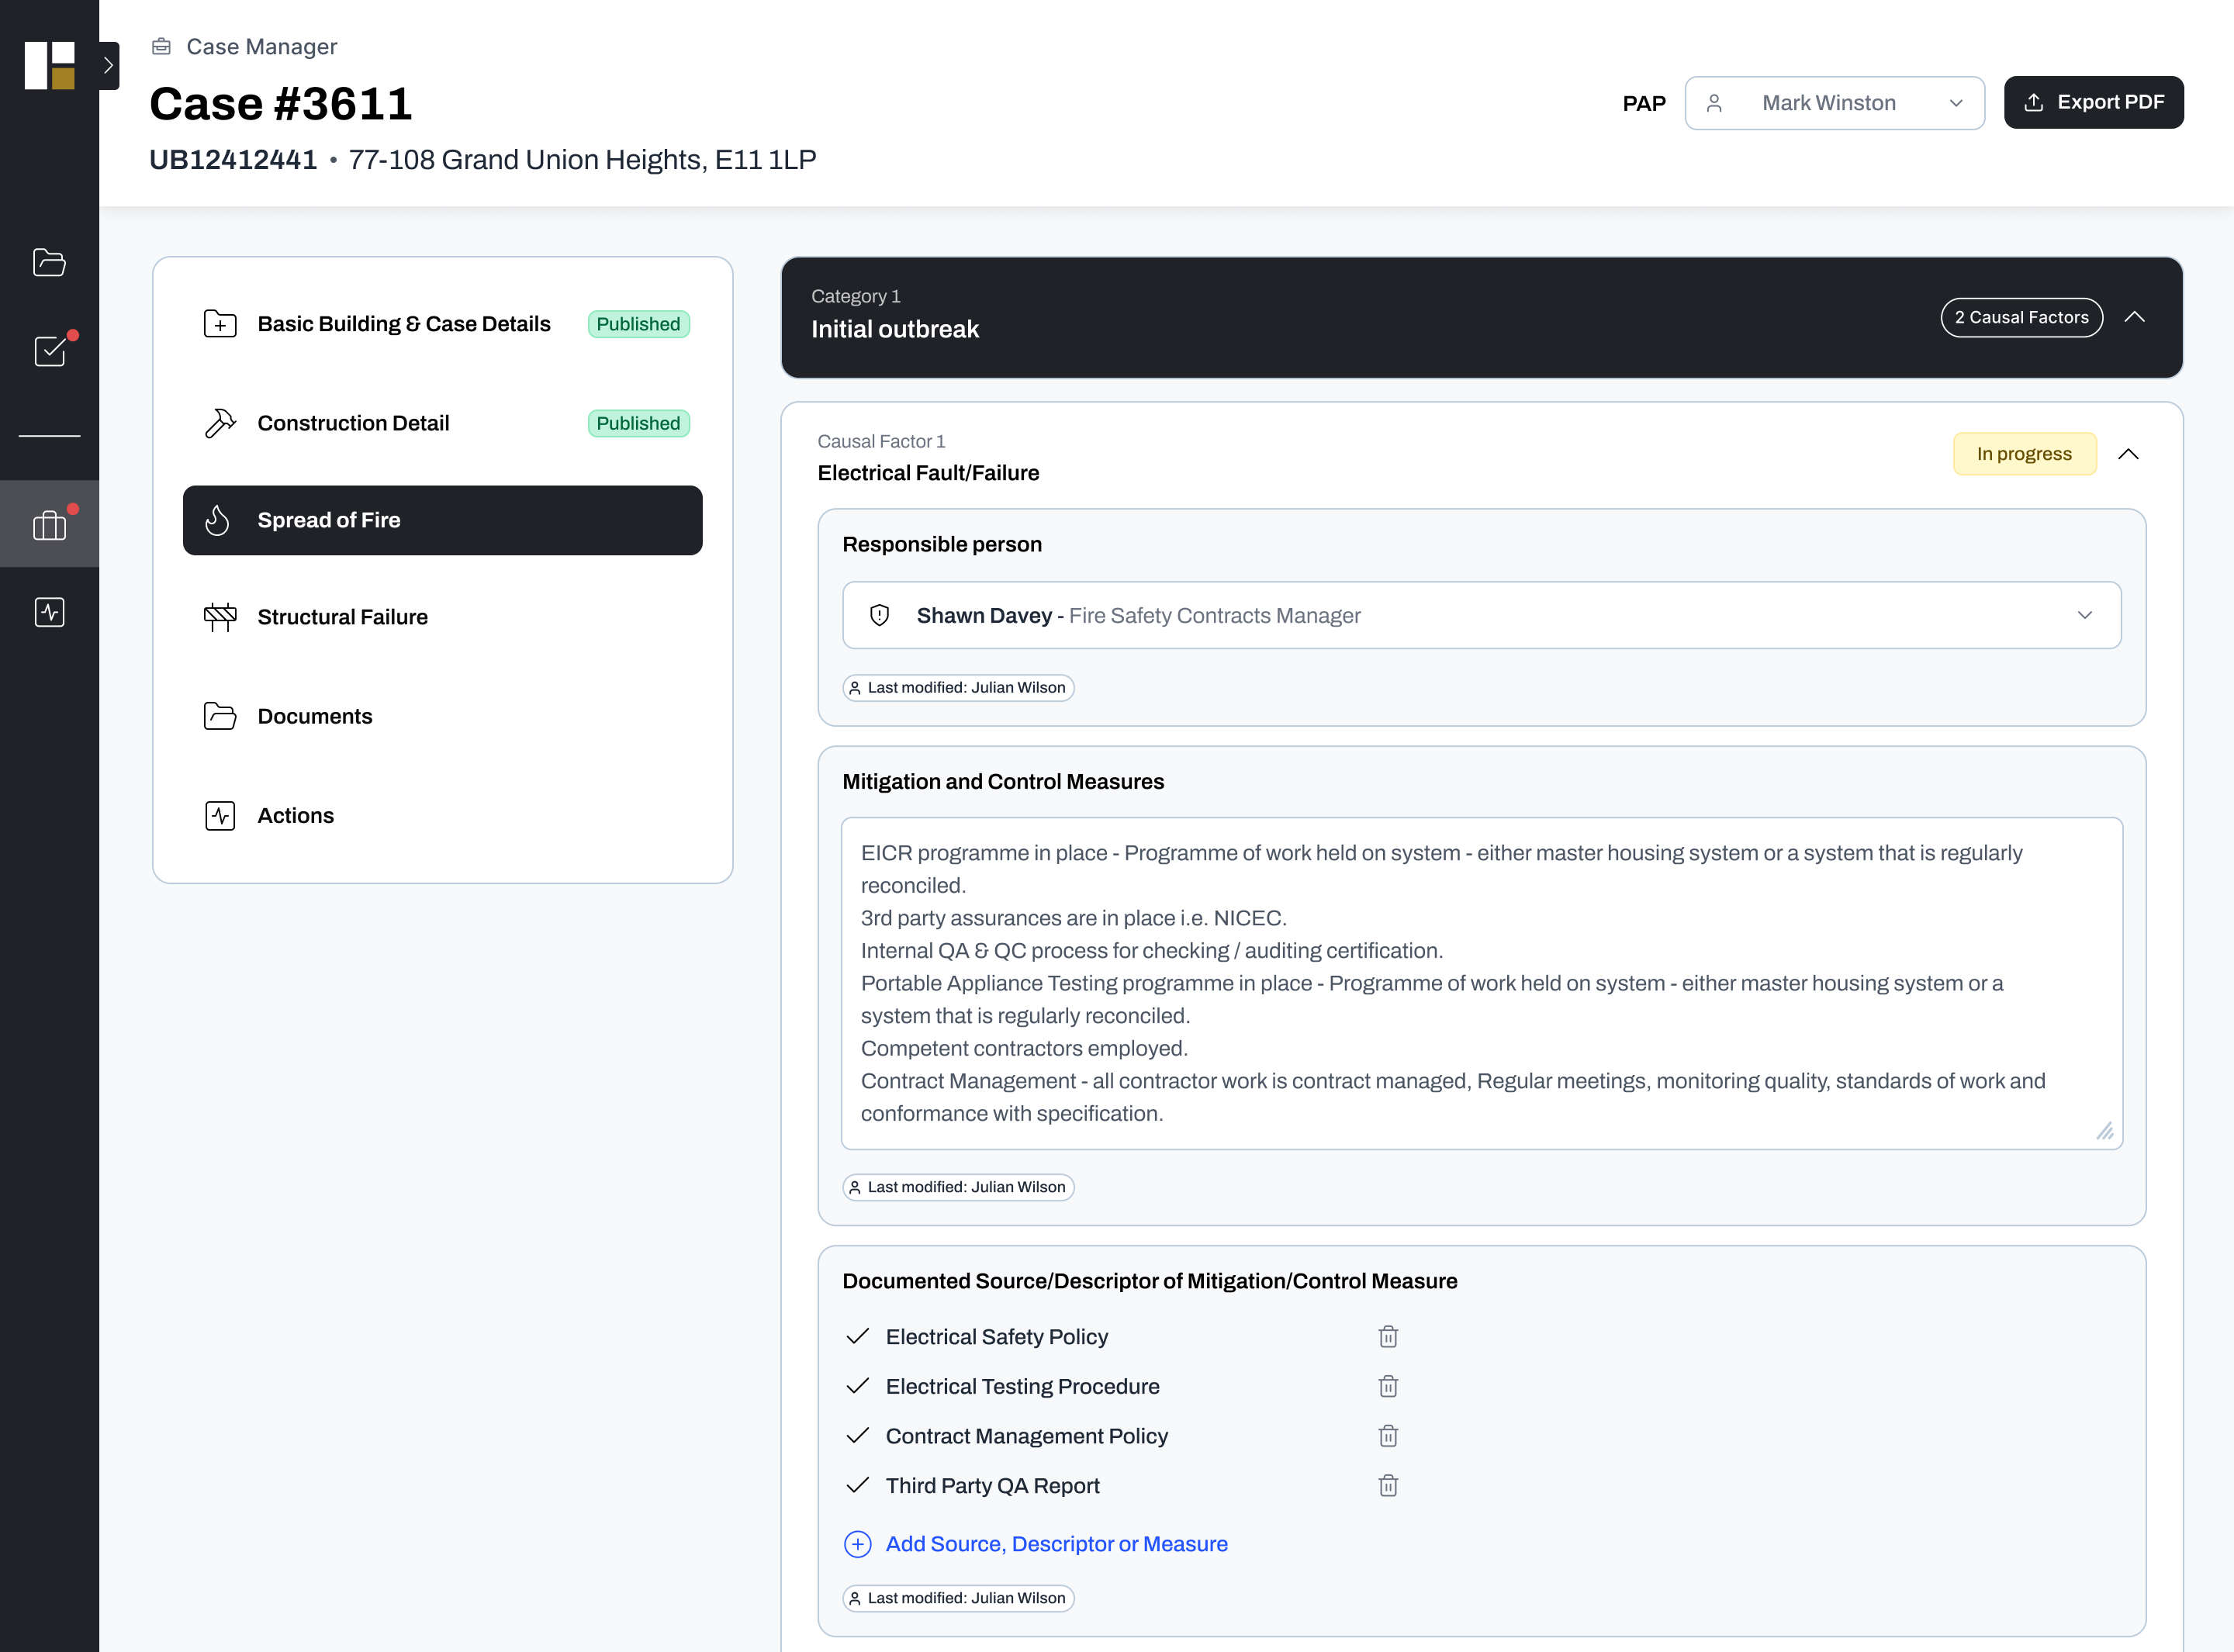Open the Documents section
Screen dimensions: 2234x1652
point(443,716)
